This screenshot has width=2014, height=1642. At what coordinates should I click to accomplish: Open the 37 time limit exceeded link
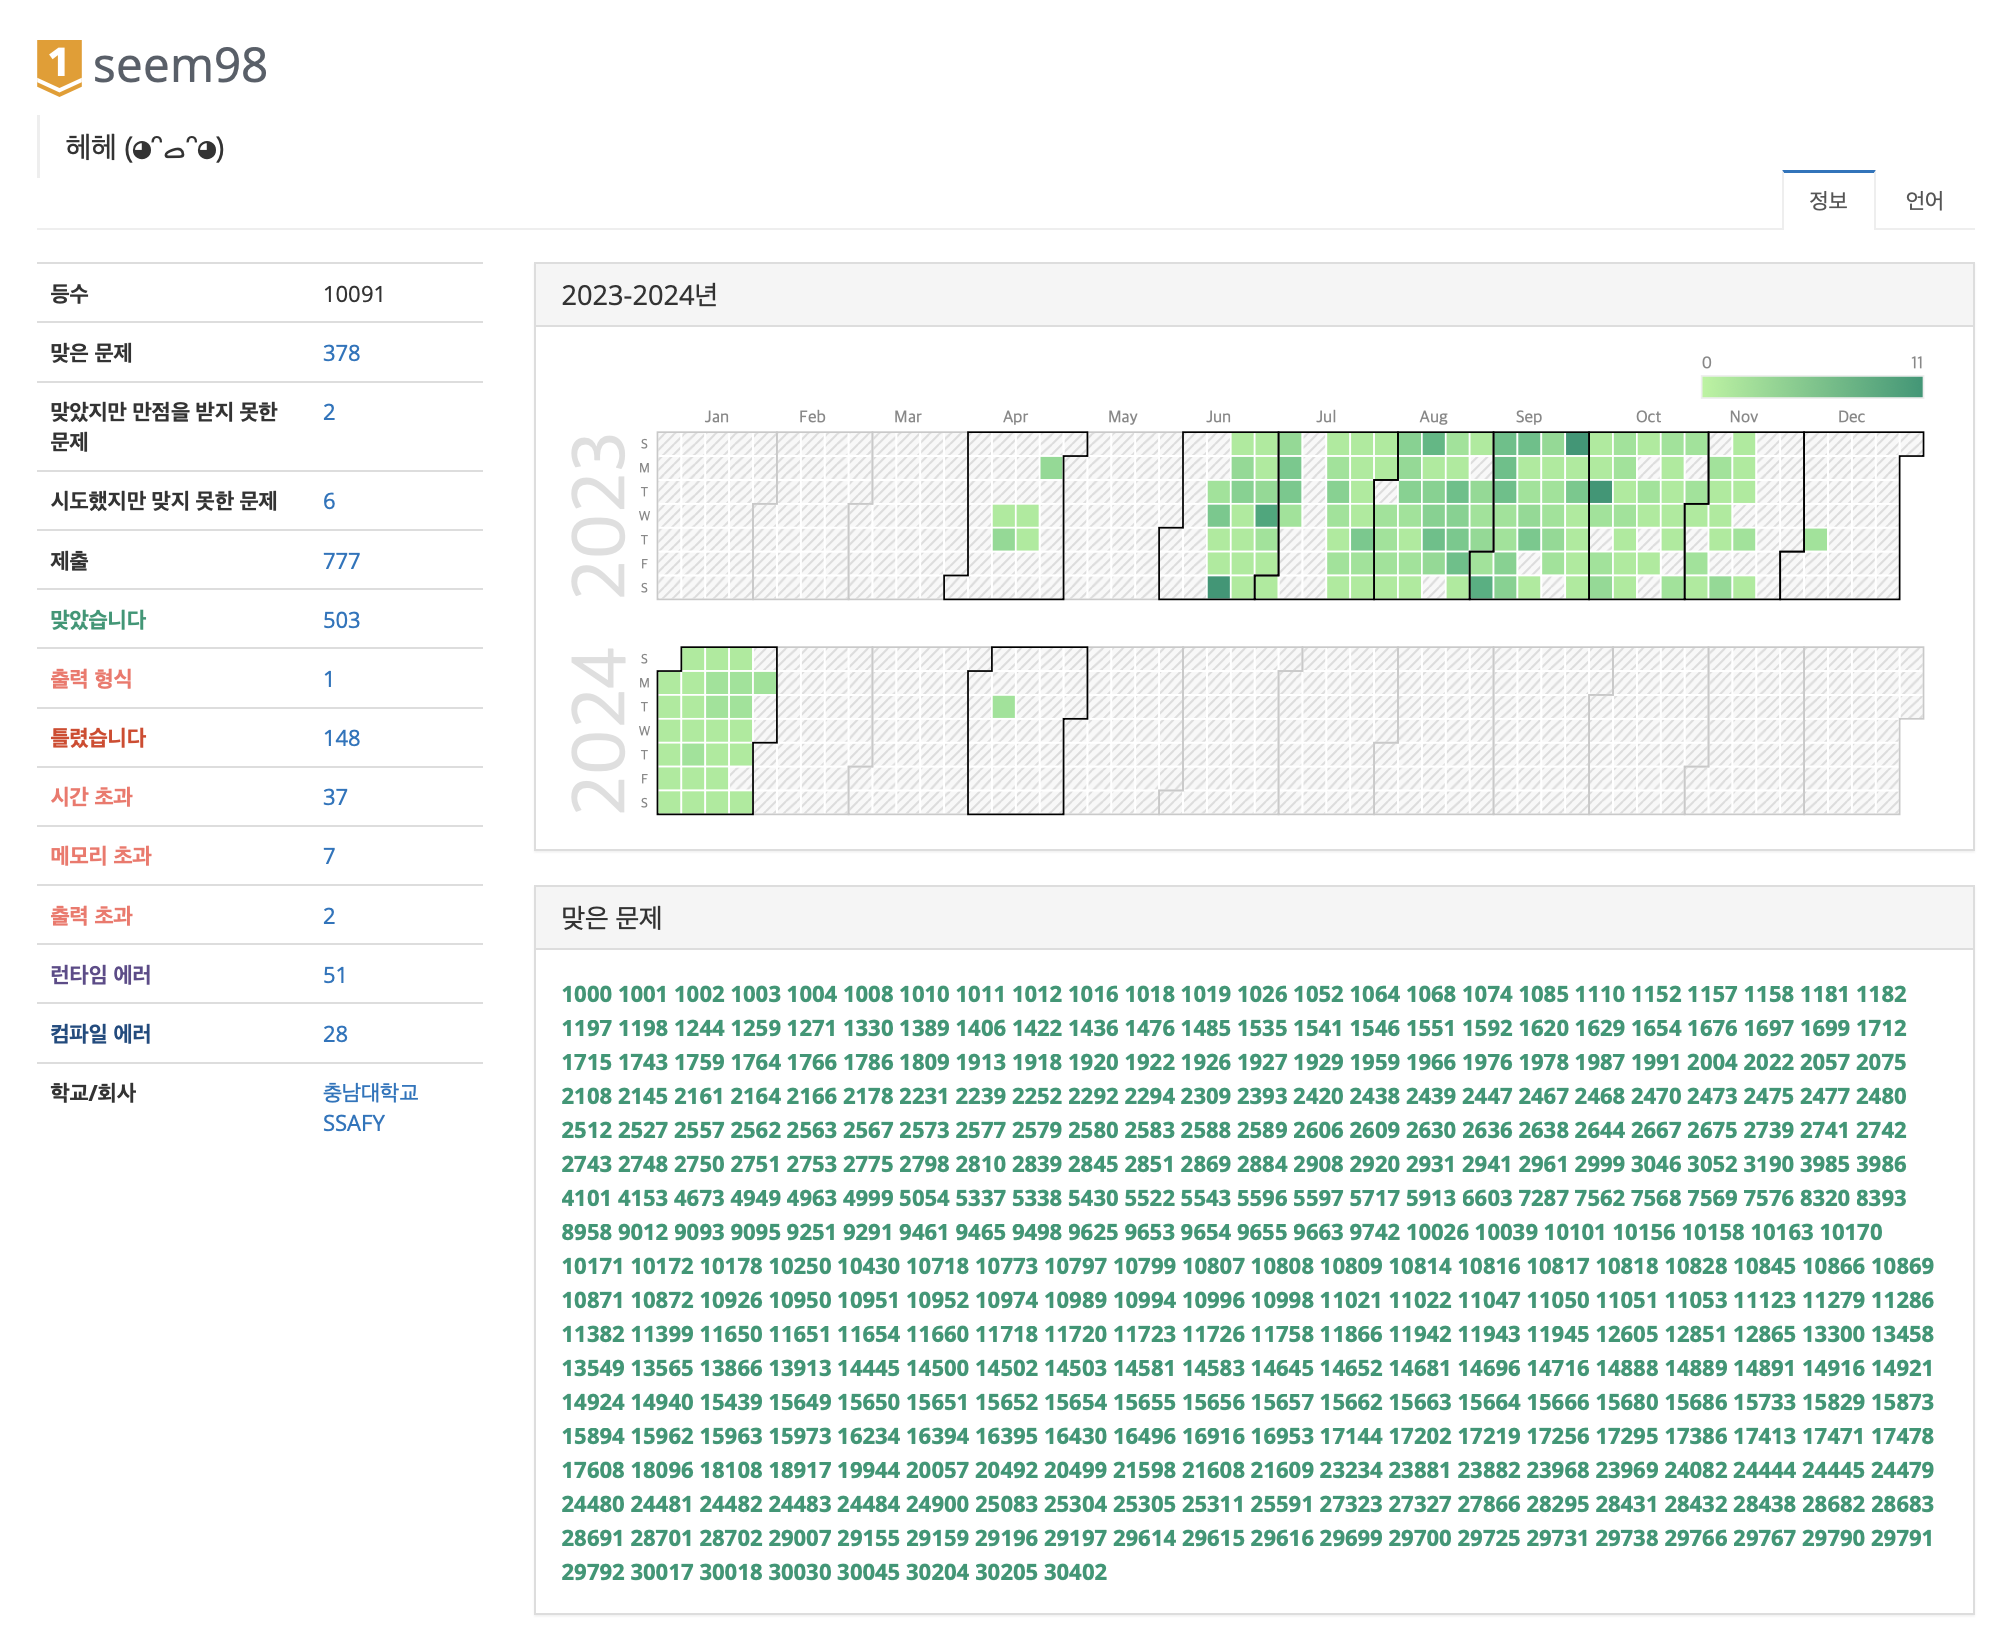[335, 797]
